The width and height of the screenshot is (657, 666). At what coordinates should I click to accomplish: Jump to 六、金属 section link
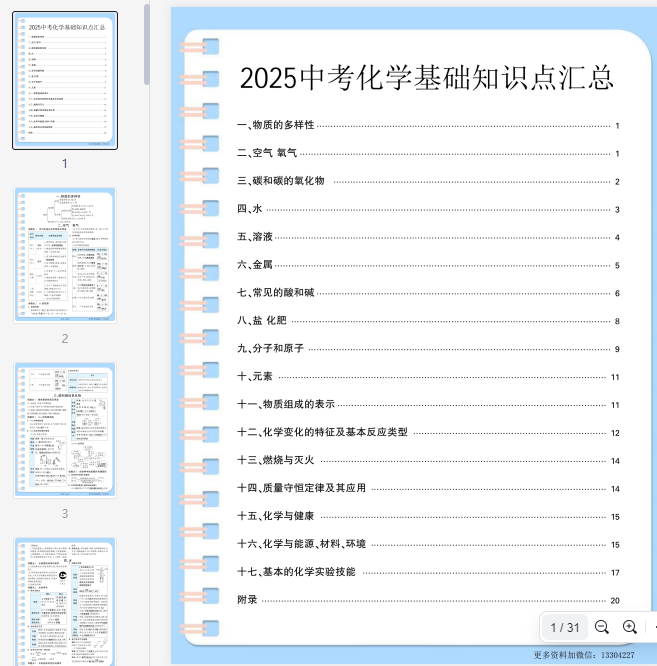coord(255,265)
